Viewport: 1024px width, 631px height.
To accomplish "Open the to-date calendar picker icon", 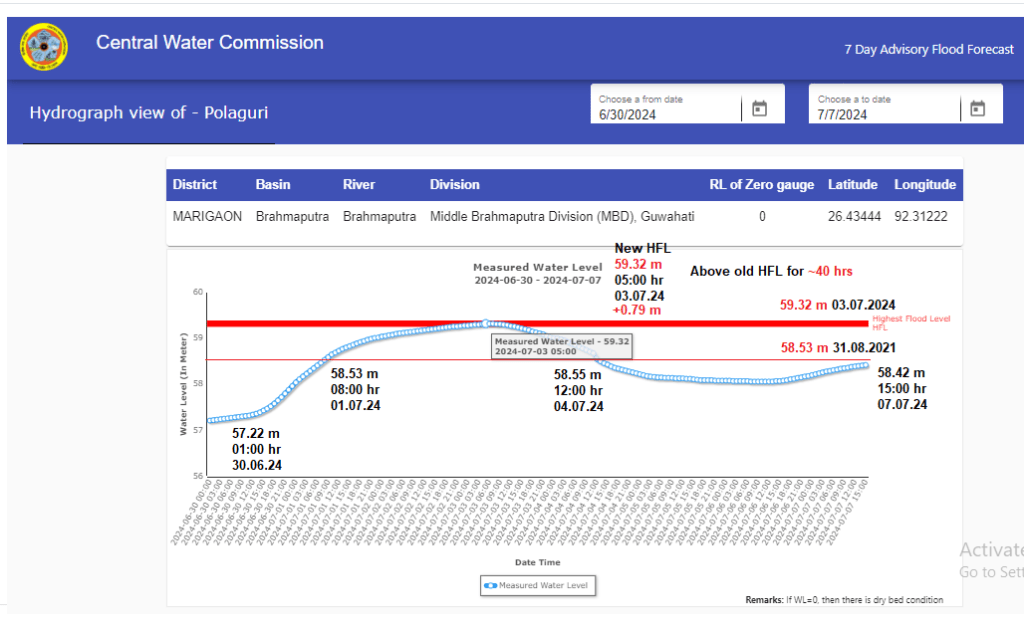I will (978, 108).
